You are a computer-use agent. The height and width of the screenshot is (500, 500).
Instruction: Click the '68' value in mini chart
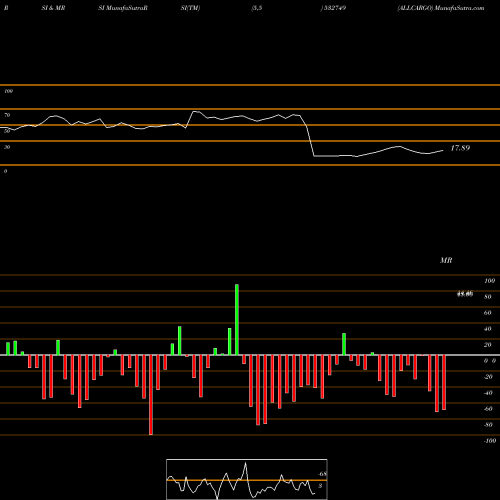click(323, 474)
